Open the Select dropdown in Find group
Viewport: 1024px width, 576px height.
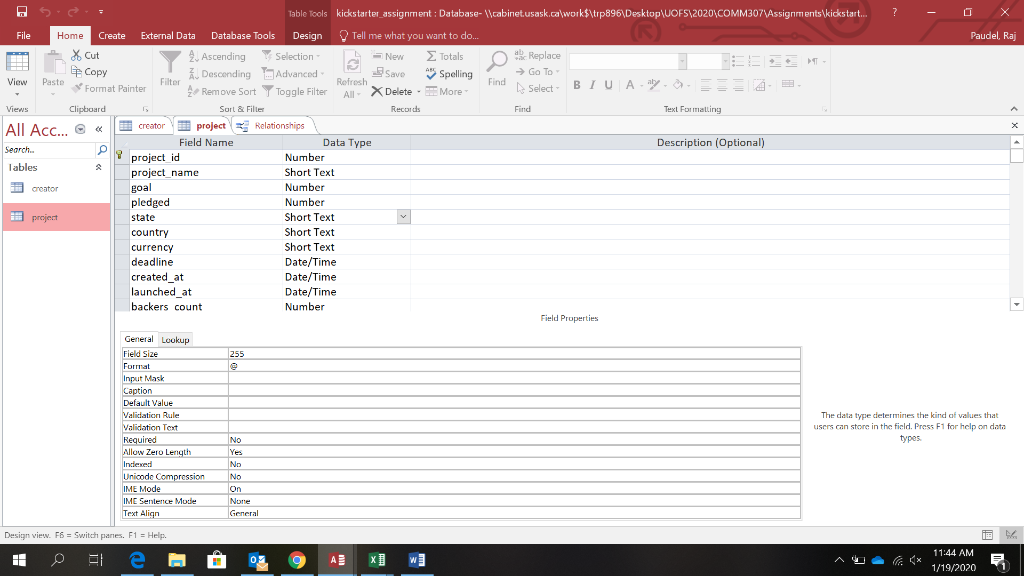pos(537,88)
